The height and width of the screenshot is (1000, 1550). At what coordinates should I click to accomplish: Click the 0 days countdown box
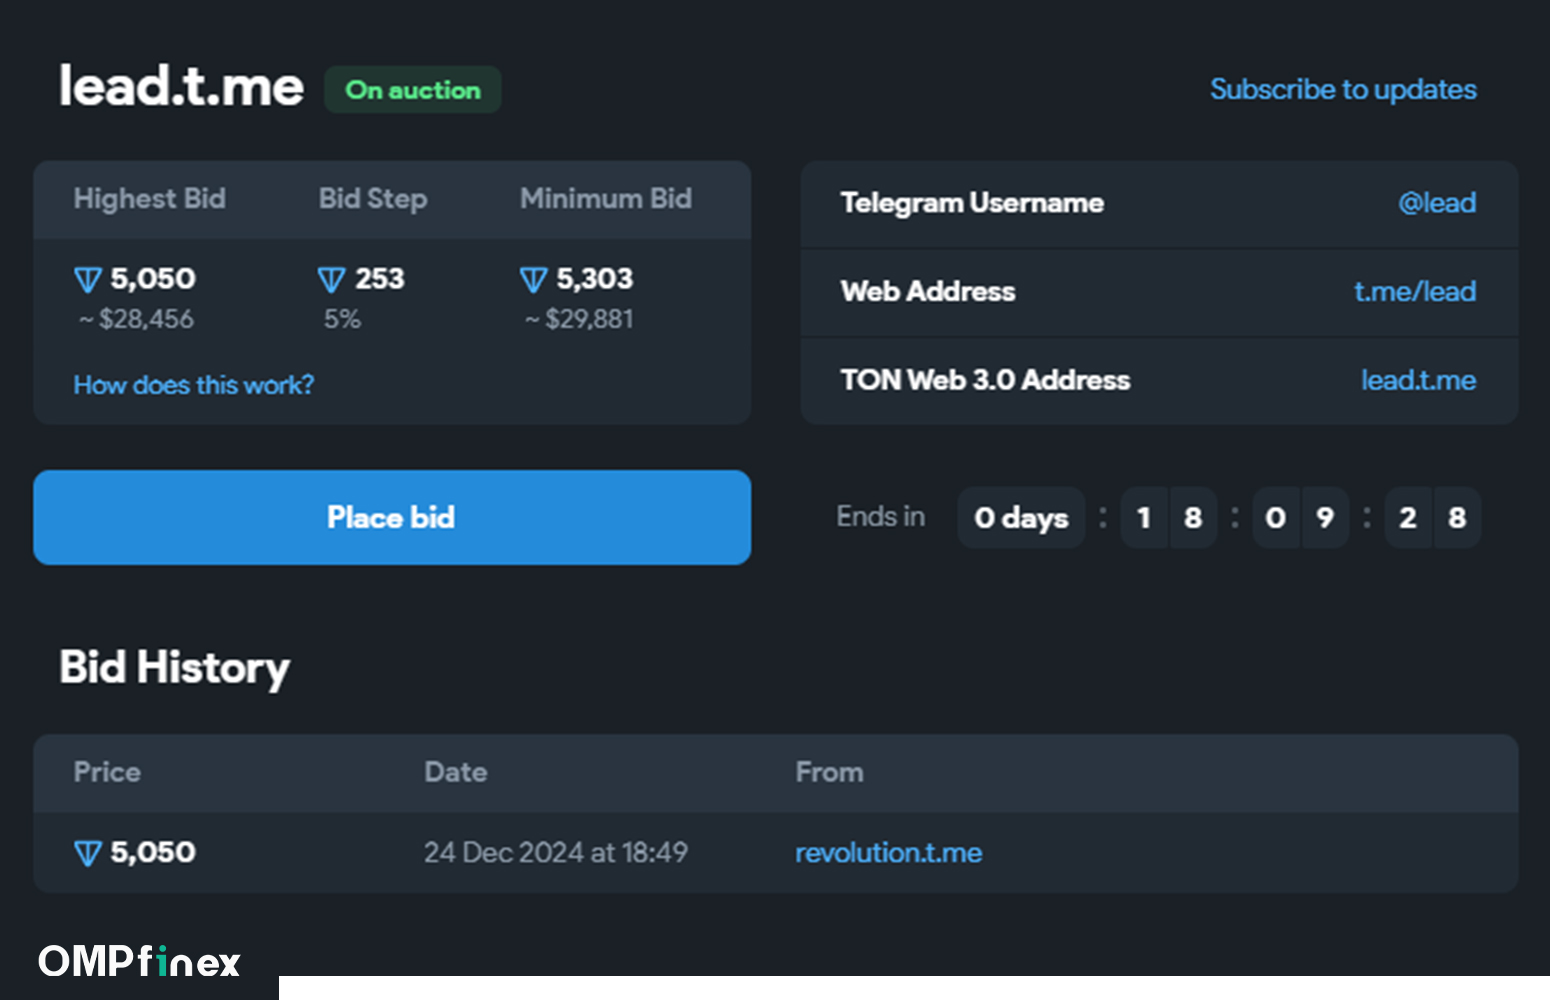coord(1020,518)
